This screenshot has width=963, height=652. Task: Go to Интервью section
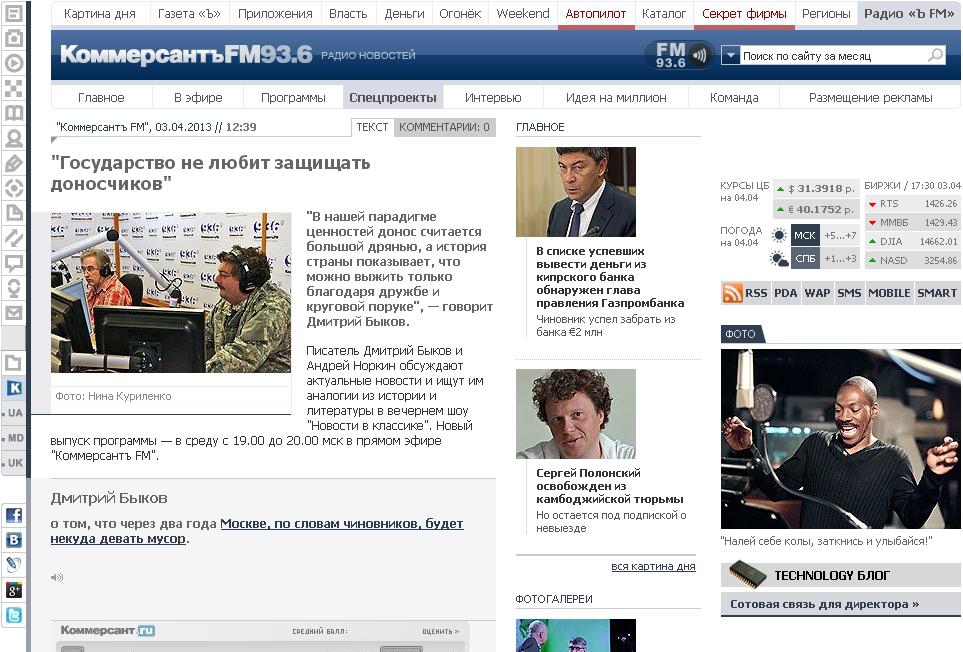pos(493,98)
